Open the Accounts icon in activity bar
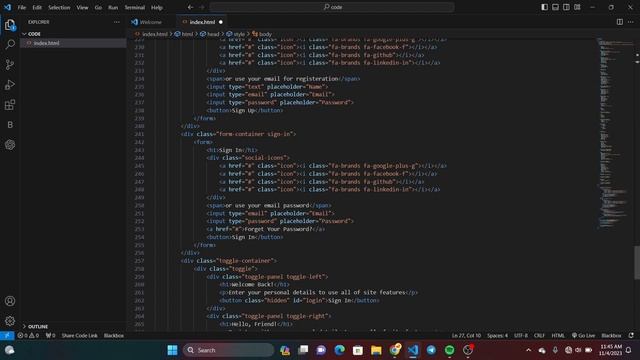Viewport: 640px width, 360px height. click(x=10, y=301)
